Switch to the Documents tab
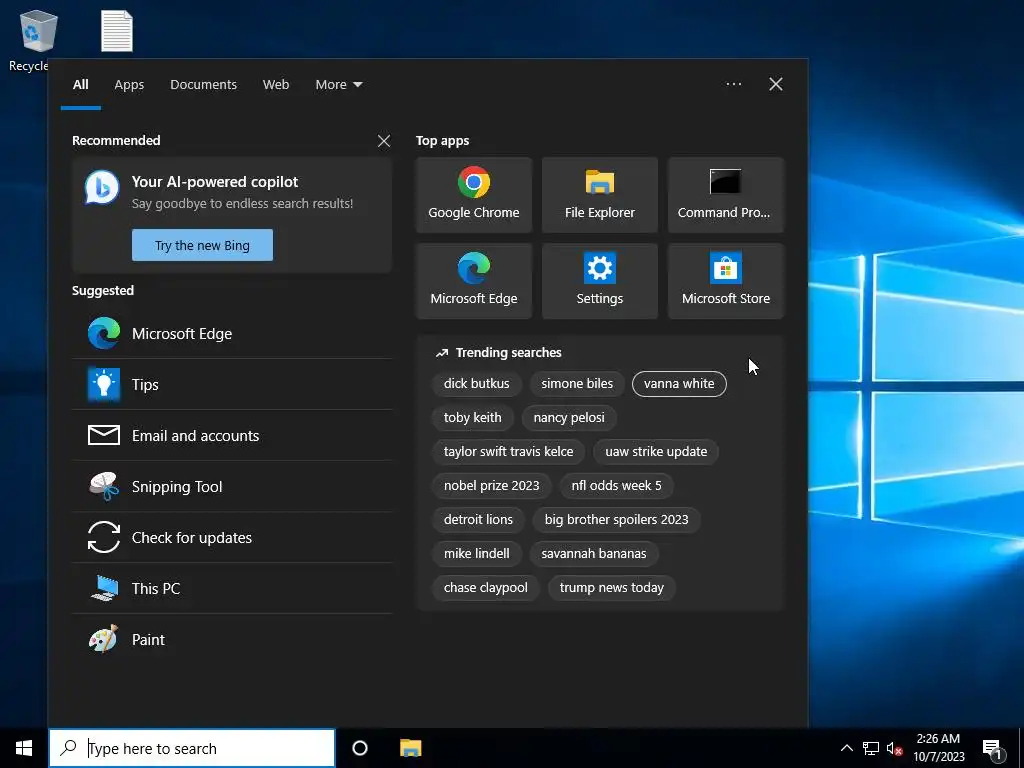 point(203,84)
